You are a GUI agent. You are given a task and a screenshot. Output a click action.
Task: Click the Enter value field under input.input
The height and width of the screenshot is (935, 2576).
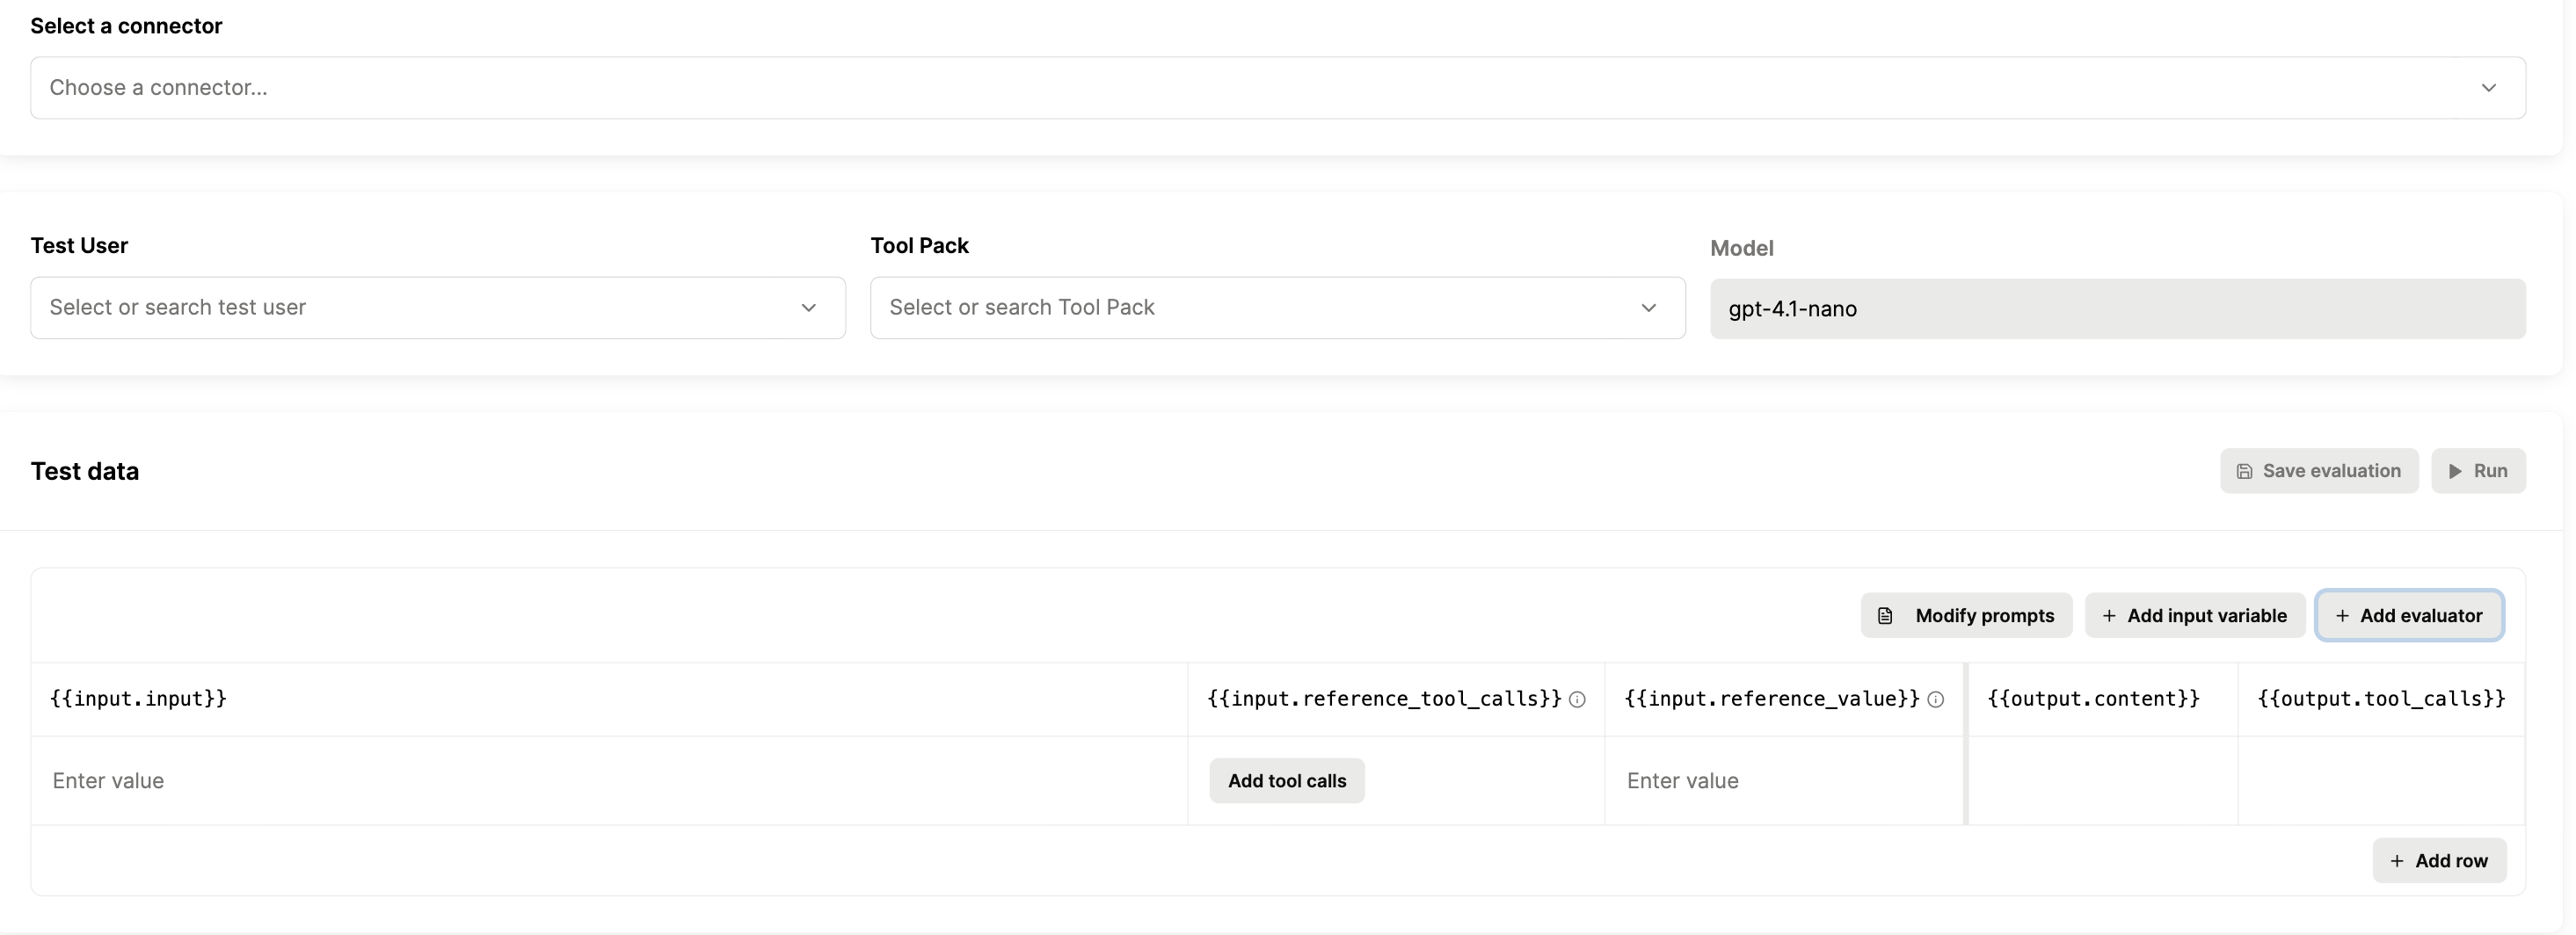tap(300, 780)
